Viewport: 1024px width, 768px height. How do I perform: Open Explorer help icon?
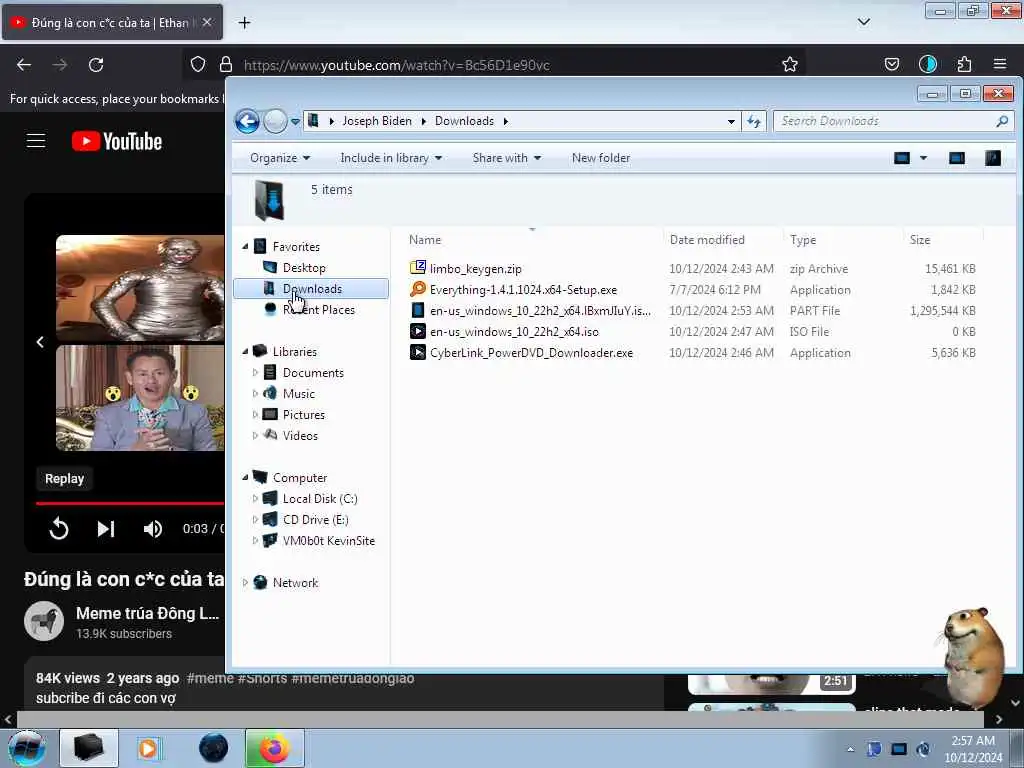[x=993, y=158]
